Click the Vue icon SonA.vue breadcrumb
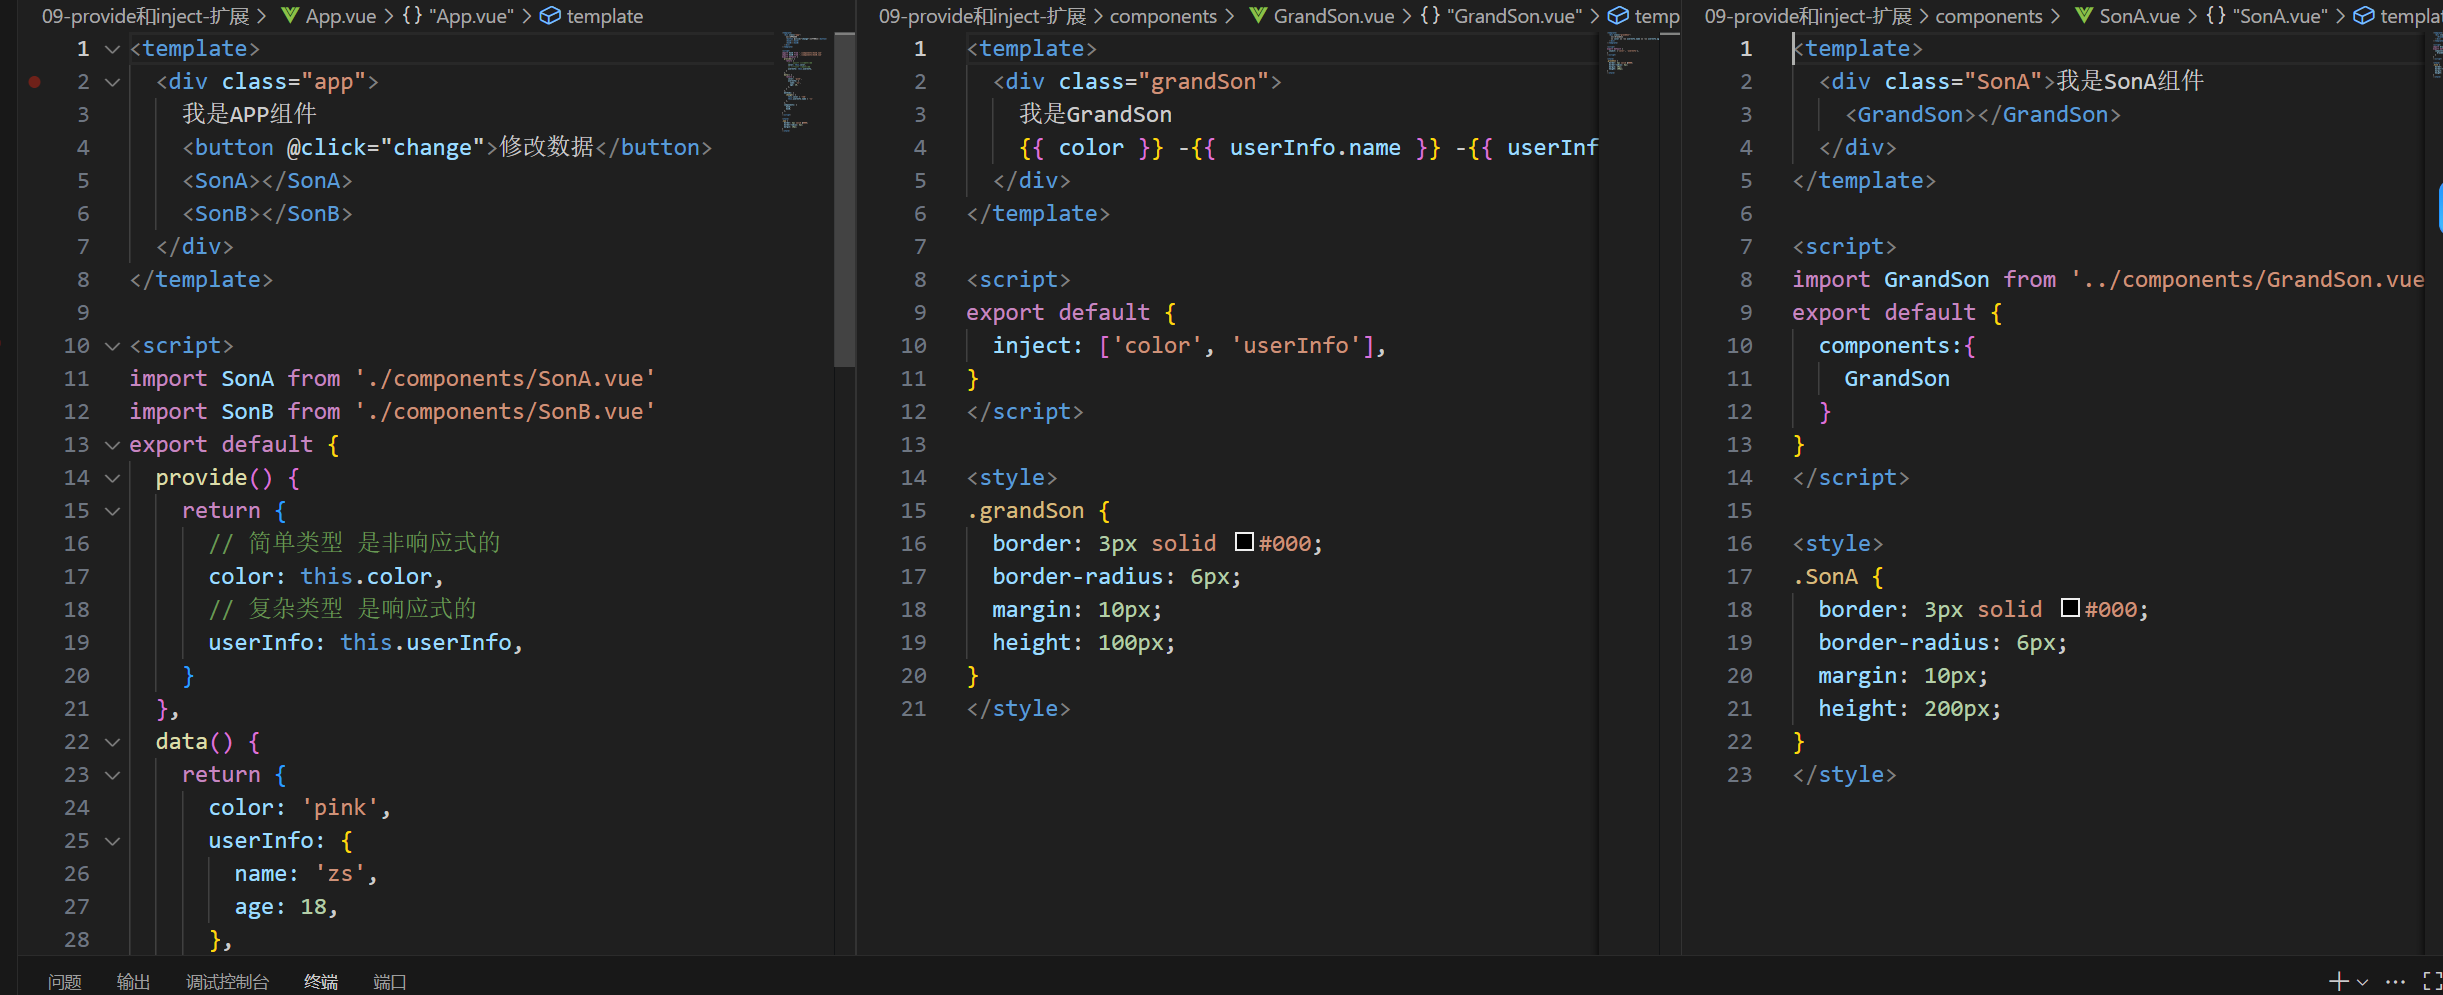 tap(2084, 16)
